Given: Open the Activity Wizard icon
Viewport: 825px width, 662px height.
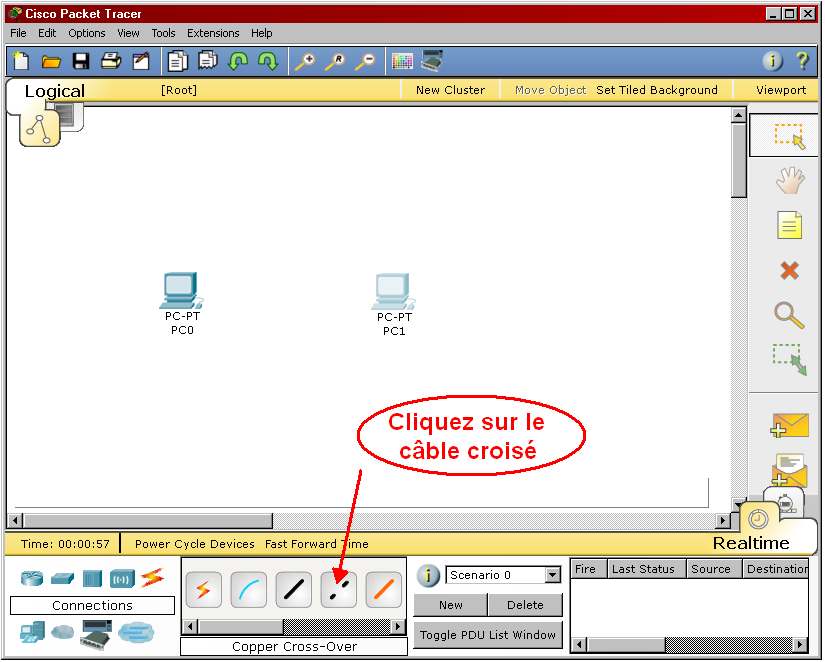Looking at the screenshot, I should click(140, 61).
